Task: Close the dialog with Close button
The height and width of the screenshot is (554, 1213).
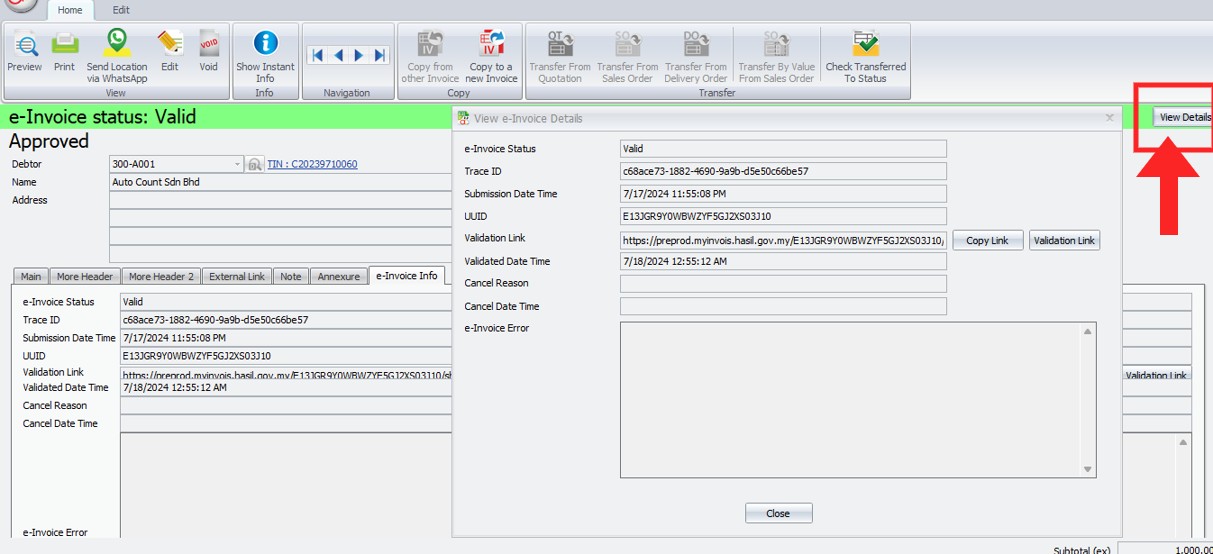Action: tap(778, 513)
